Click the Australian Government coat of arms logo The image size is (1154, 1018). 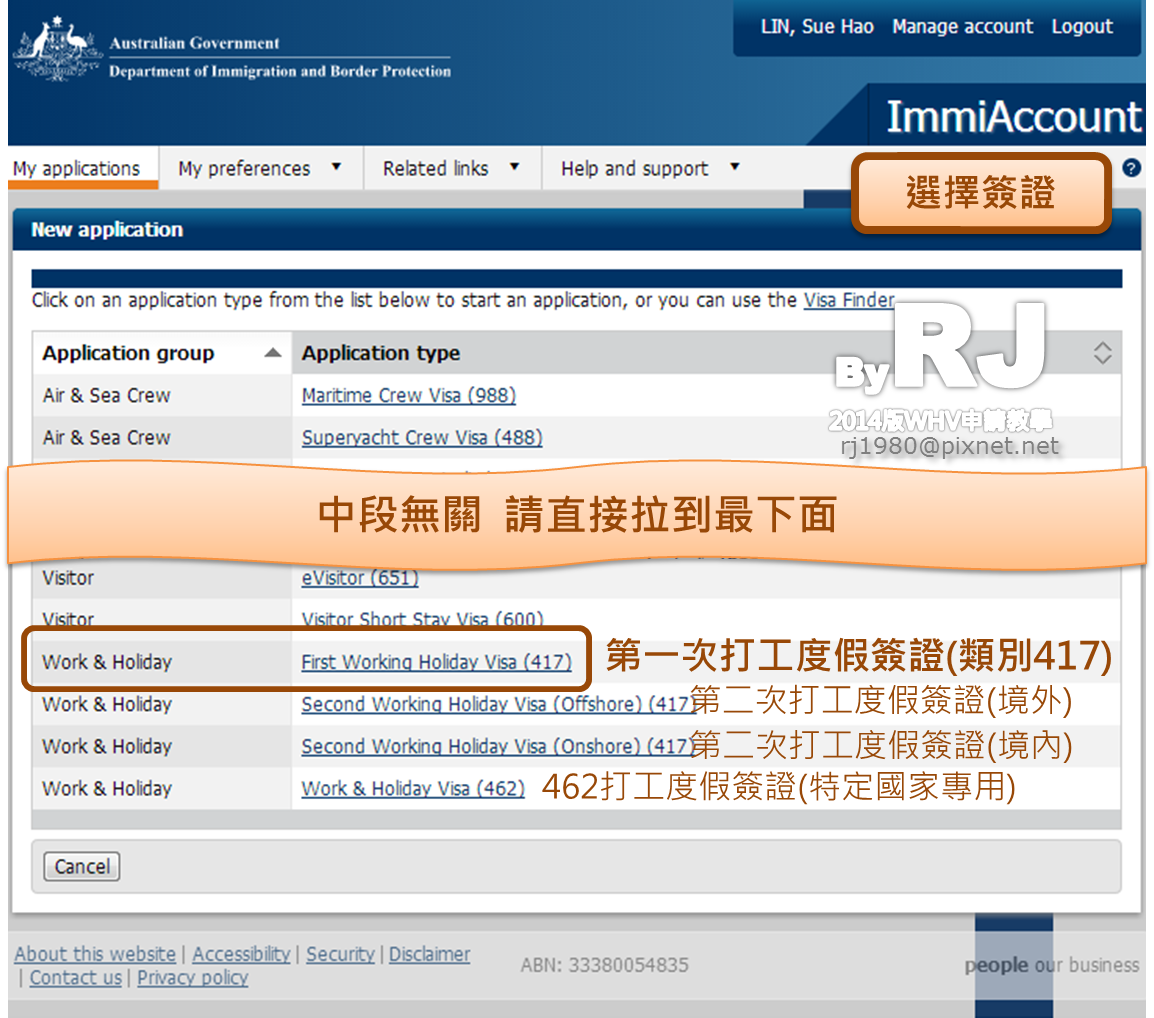click(x=57, y=49)
